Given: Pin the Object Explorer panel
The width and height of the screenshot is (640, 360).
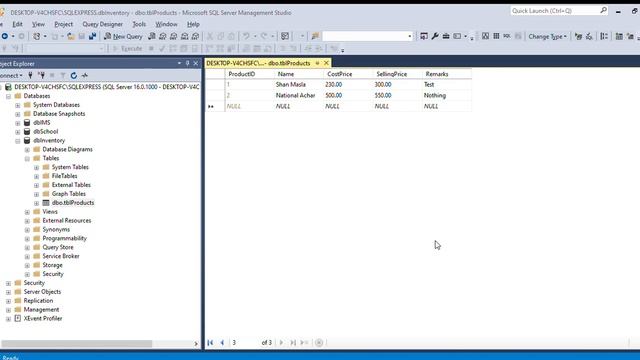Looking at the screenshot, I should coord(187,63).
